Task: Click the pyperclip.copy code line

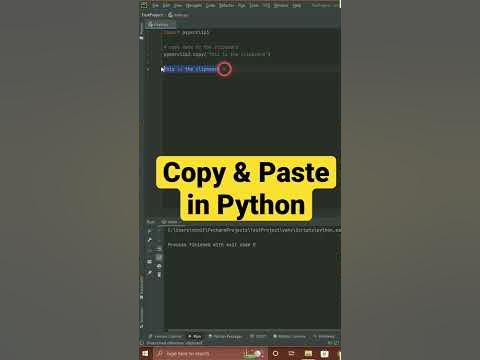Action: (x=217, y=54)
